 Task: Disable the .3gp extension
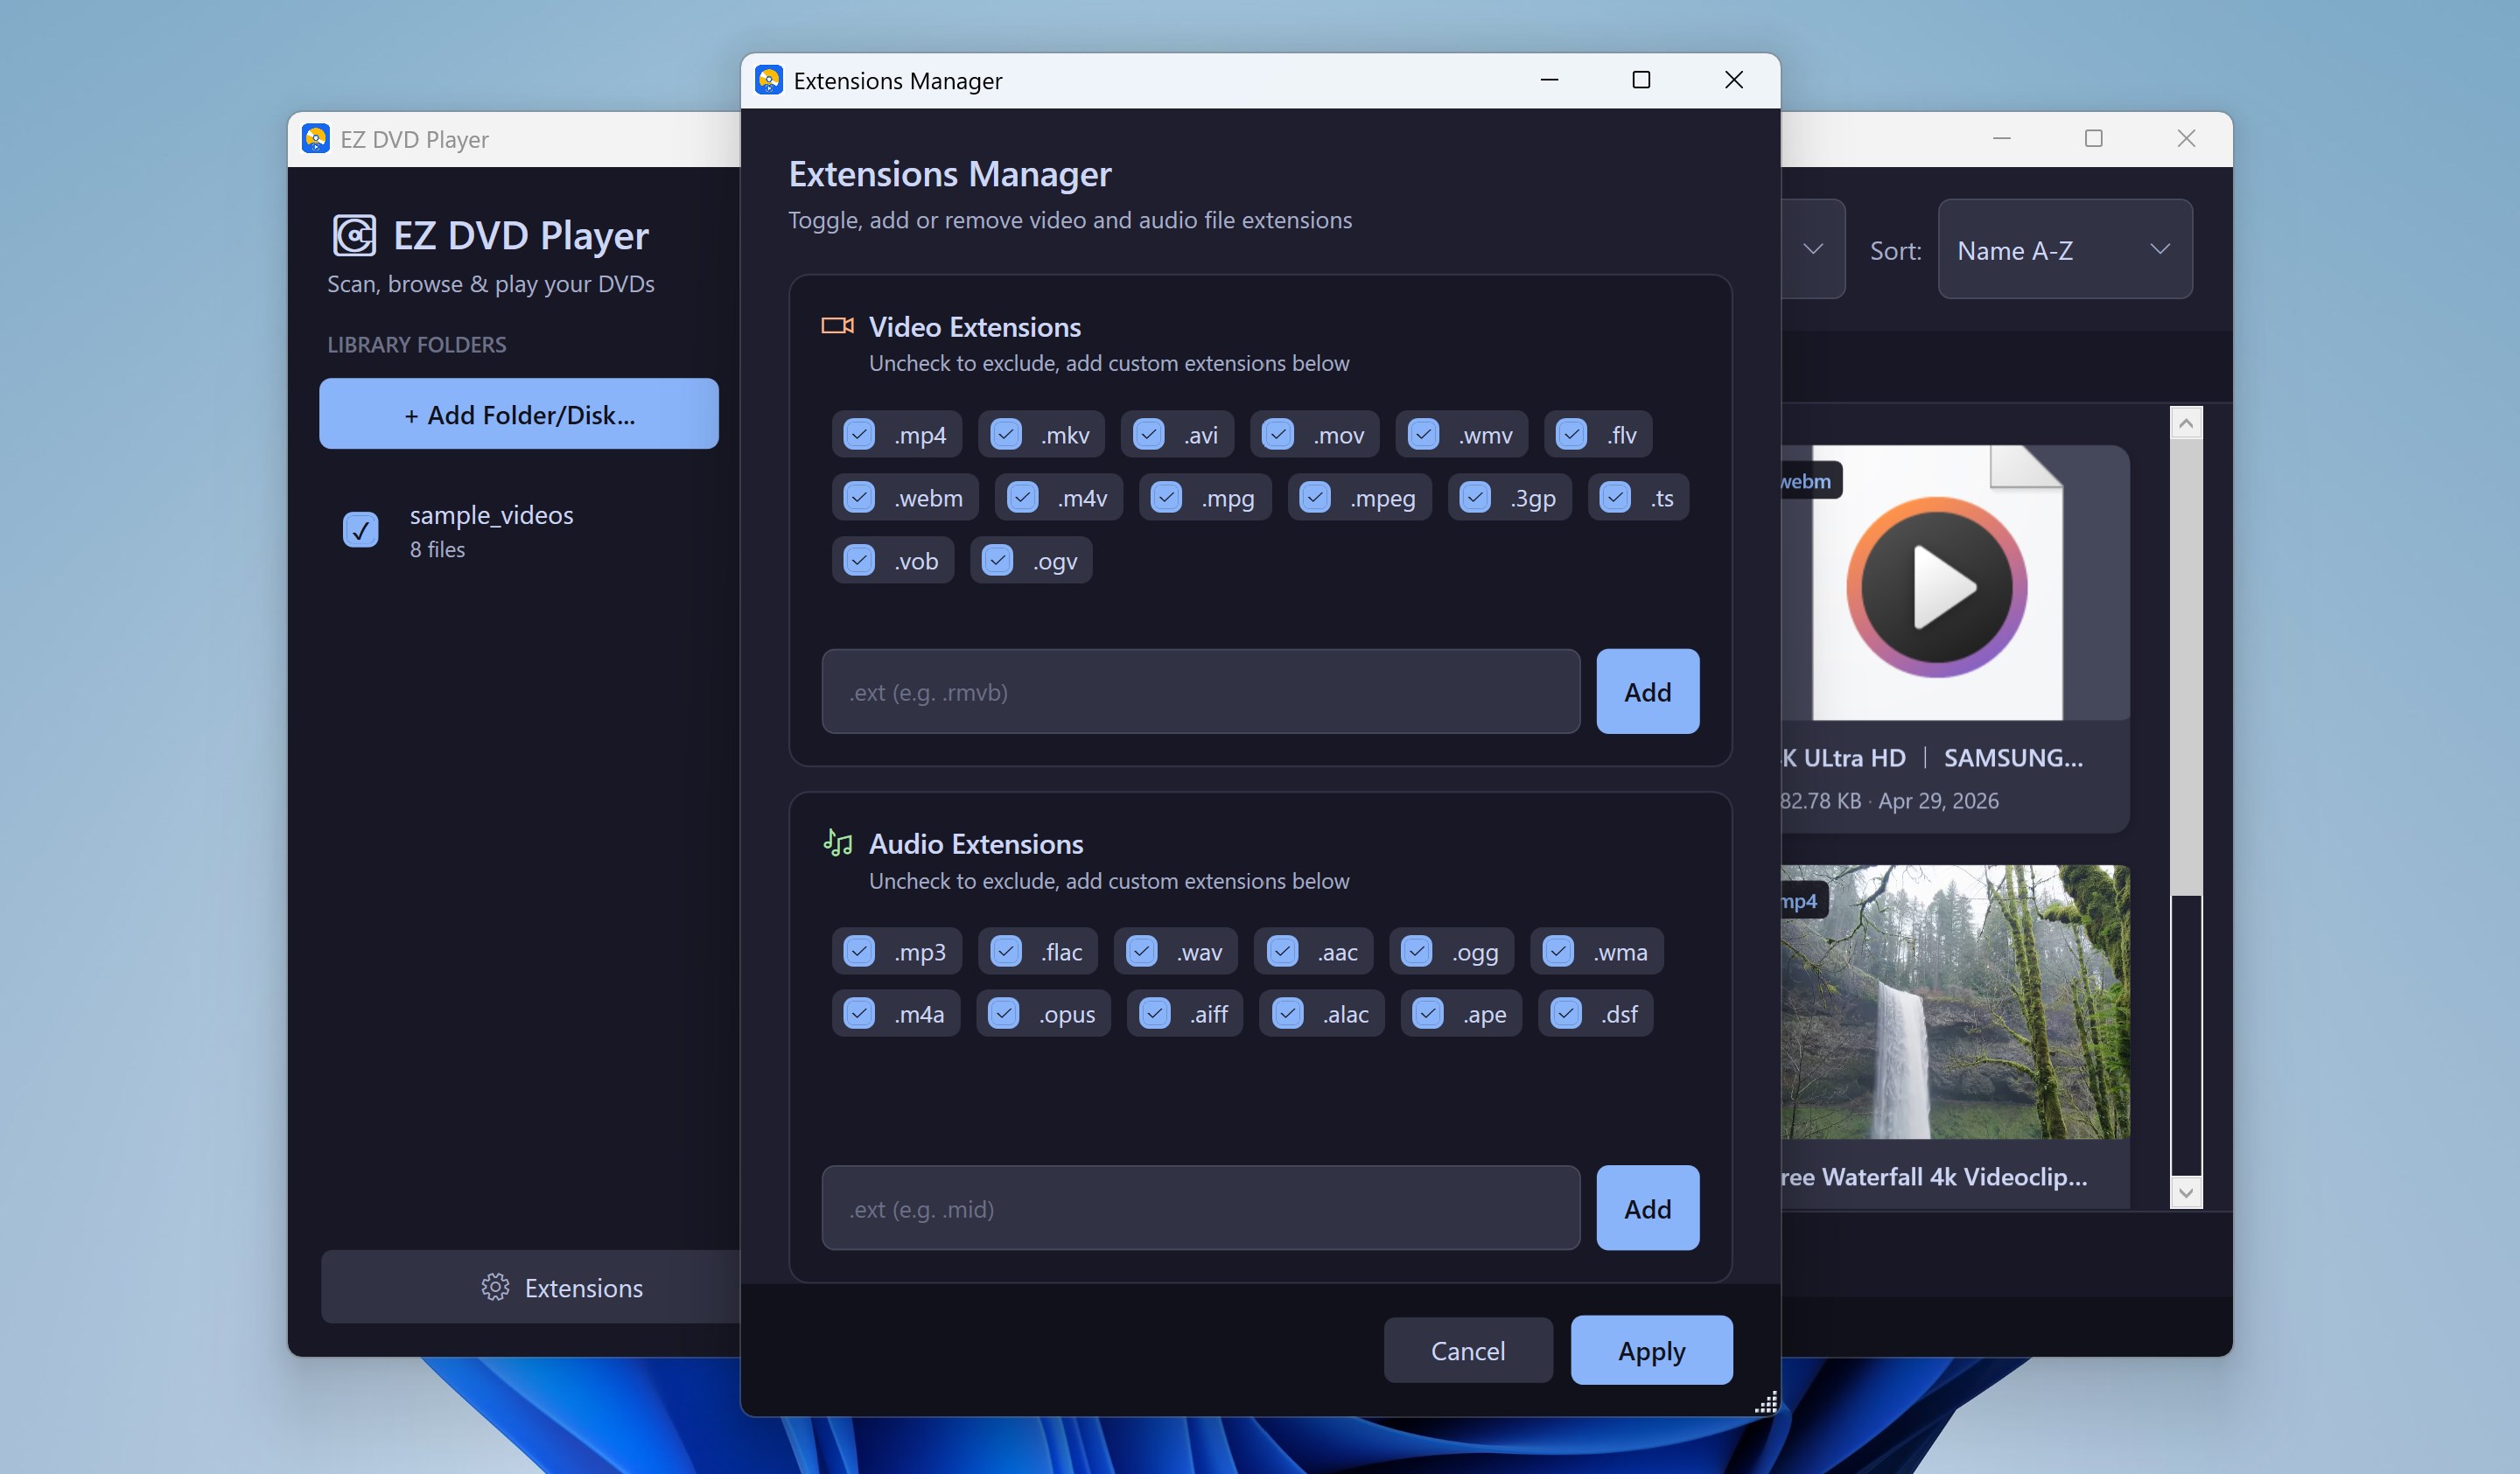[x=1475, y=497]
